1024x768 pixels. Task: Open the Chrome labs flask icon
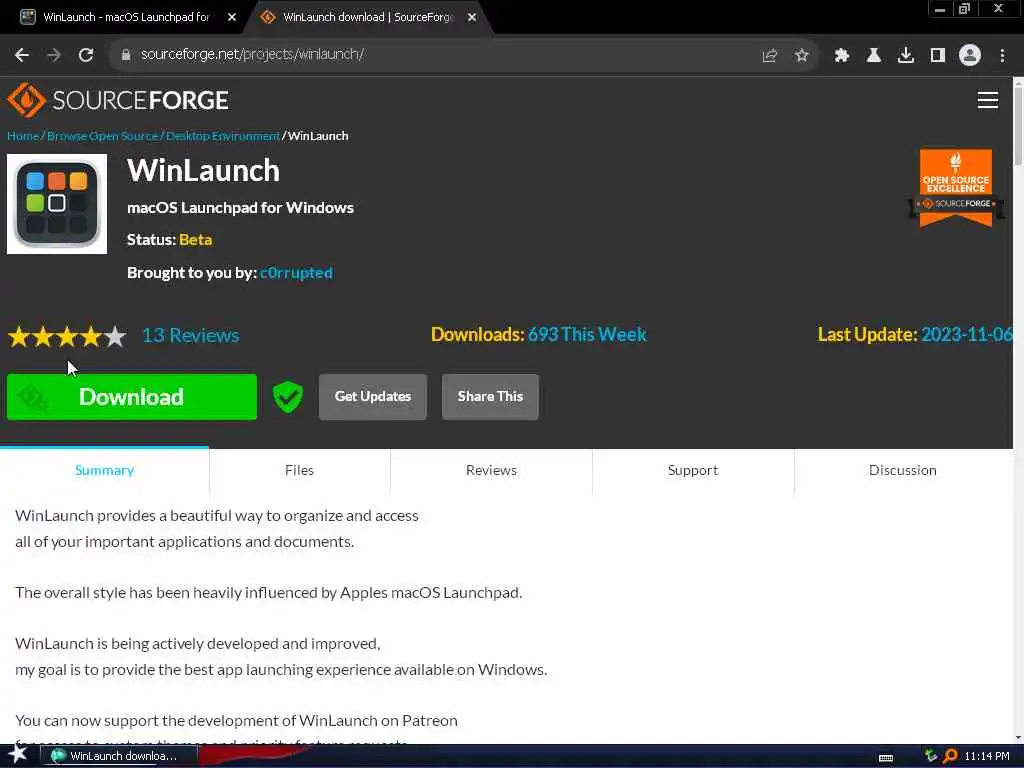(873, 56)
